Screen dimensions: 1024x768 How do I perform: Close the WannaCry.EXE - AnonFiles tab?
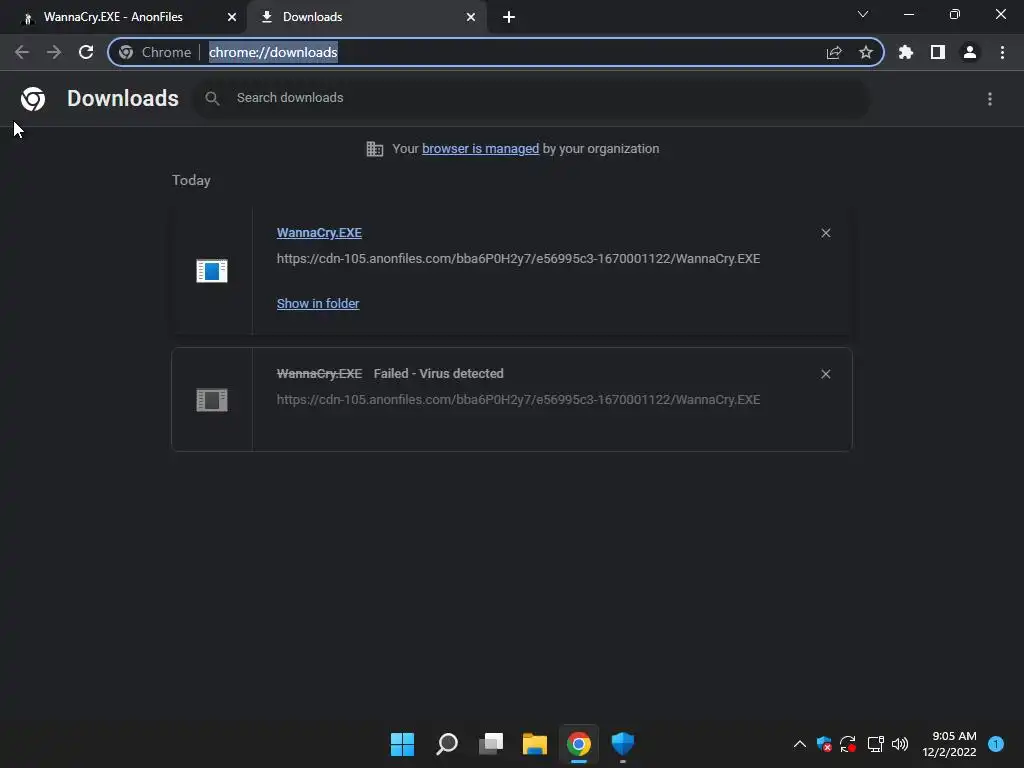232,17
